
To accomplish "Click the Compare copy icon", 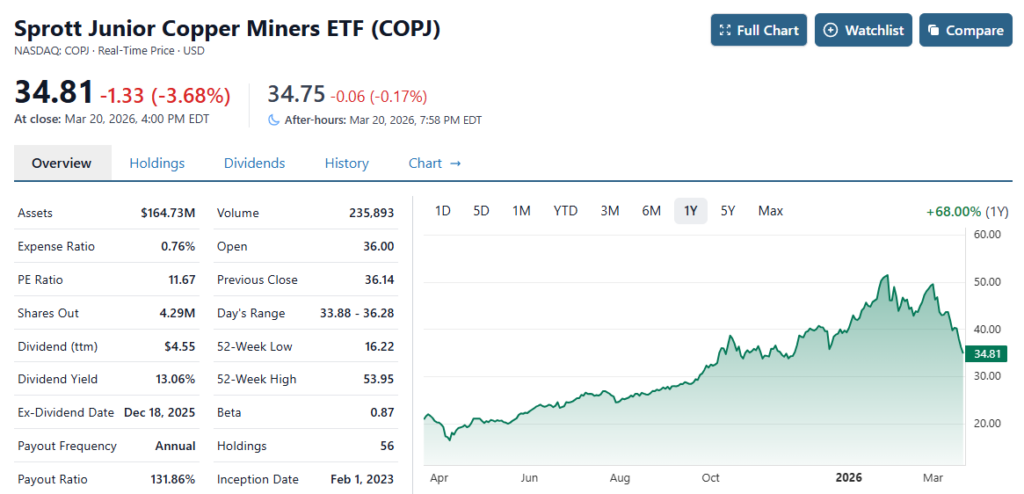I will (934, 31).
